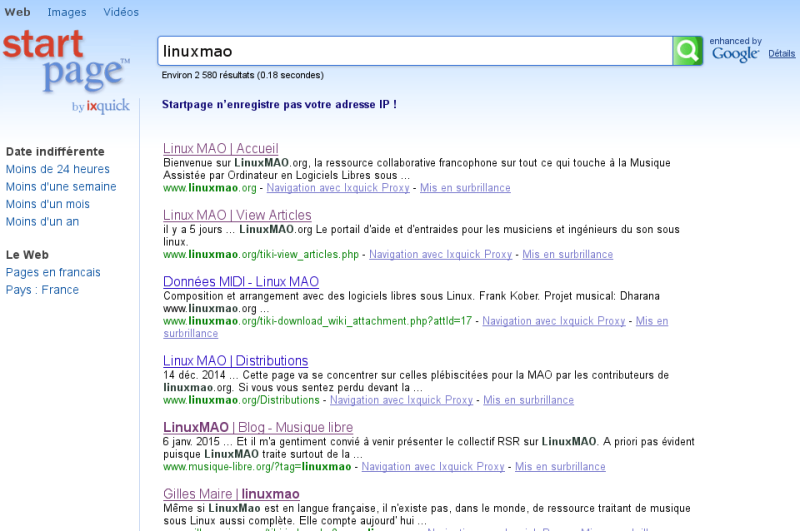Select the 'Date indifférente' filter

click(x=55, y=151)
